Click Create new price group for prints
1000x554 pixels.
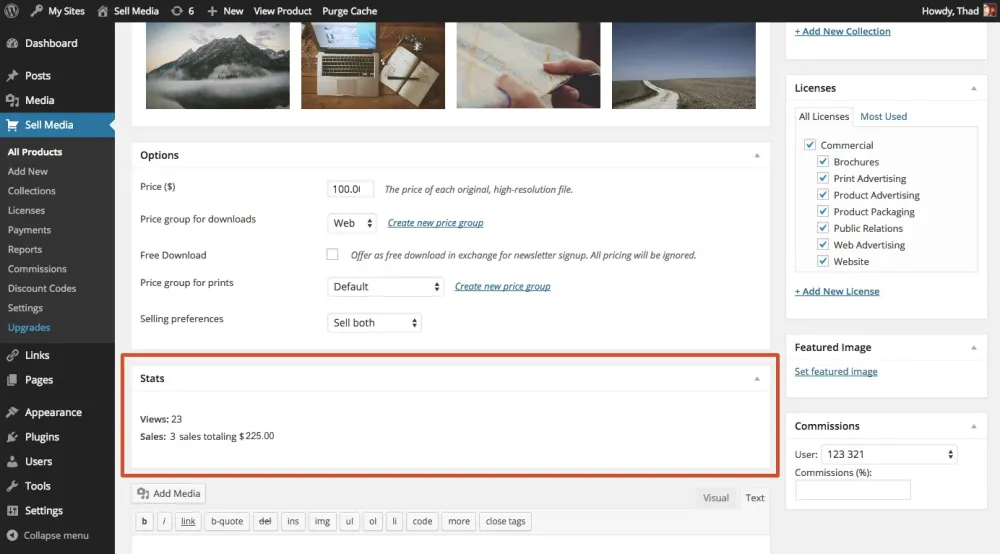[503, 287]
